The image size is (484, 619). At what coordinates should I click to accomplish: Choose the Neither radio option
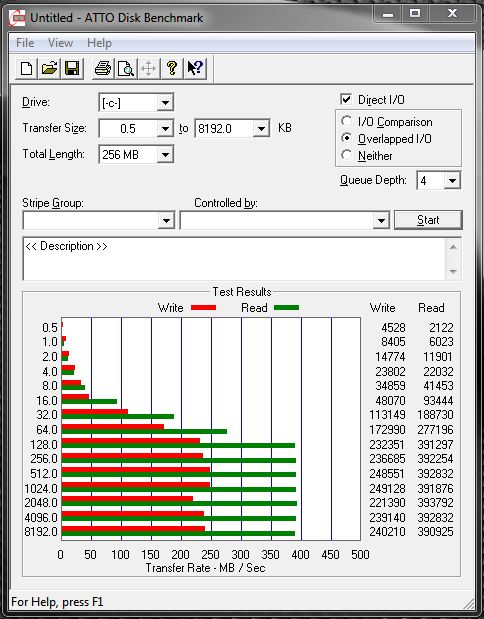(x=346, y=155)
